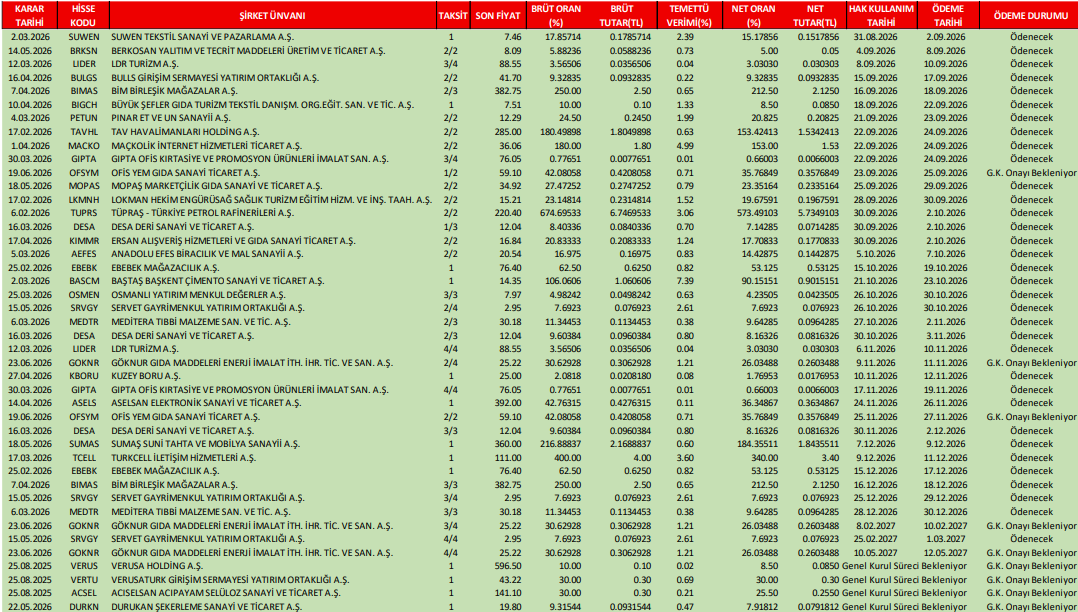Viewport: 1078px width, 612px height.
Task: Click the ŞİRKET ÜNVANI header cell
Action: pyautogui.click(x=273, y=16)
